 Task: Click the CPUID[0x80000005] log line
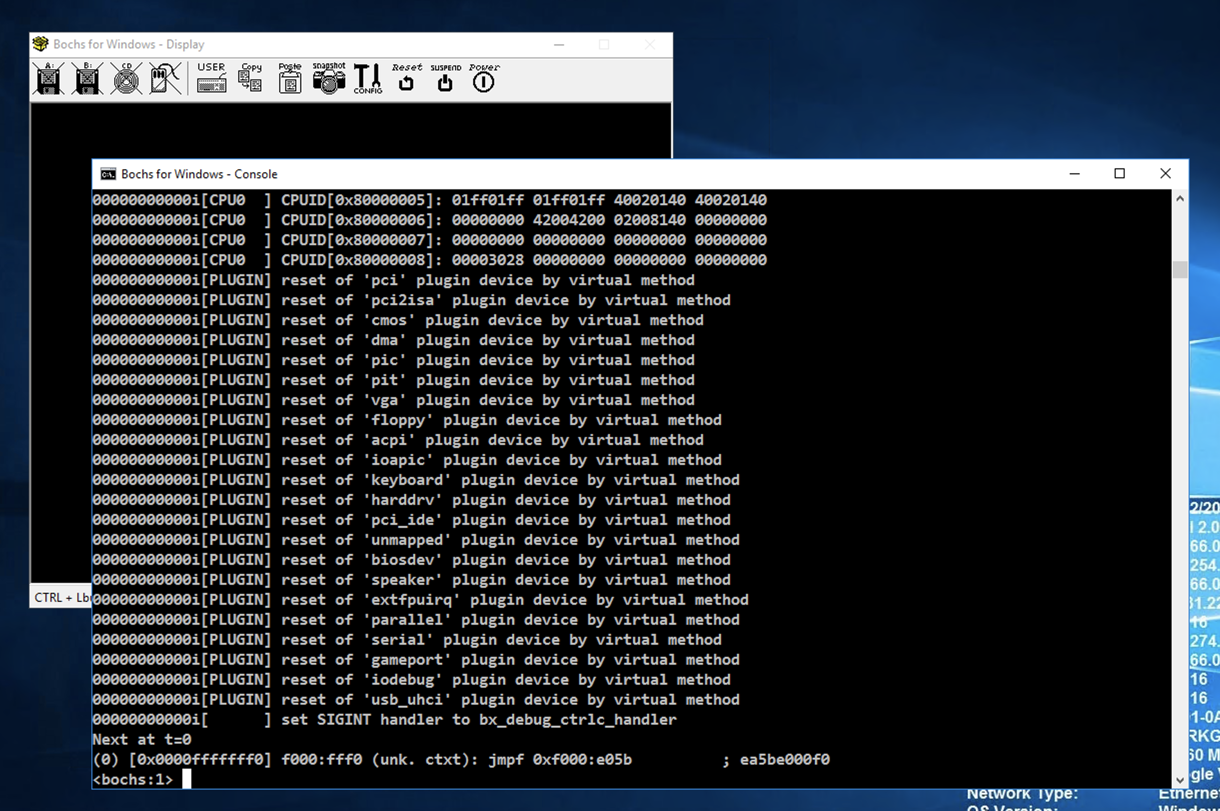click(430, 199)
